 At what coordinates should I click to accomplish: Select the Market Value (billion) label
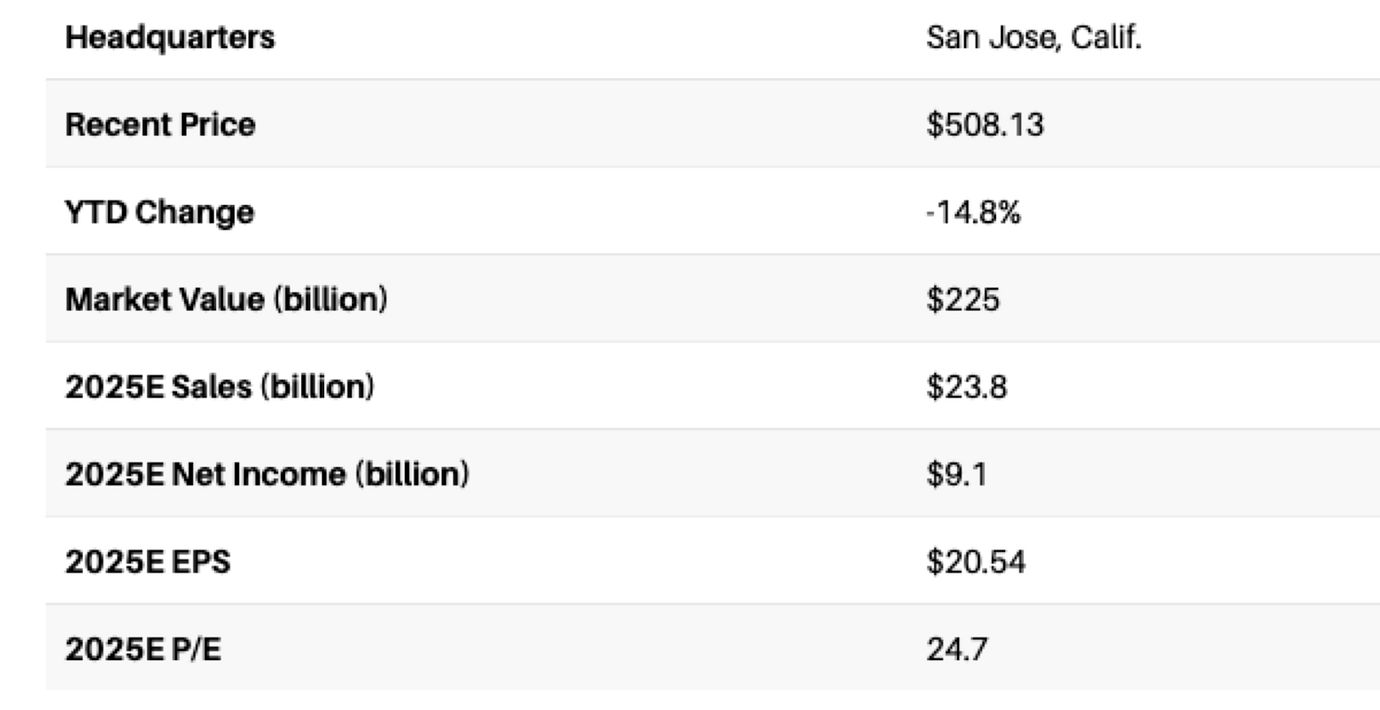[x=225, y=299]
